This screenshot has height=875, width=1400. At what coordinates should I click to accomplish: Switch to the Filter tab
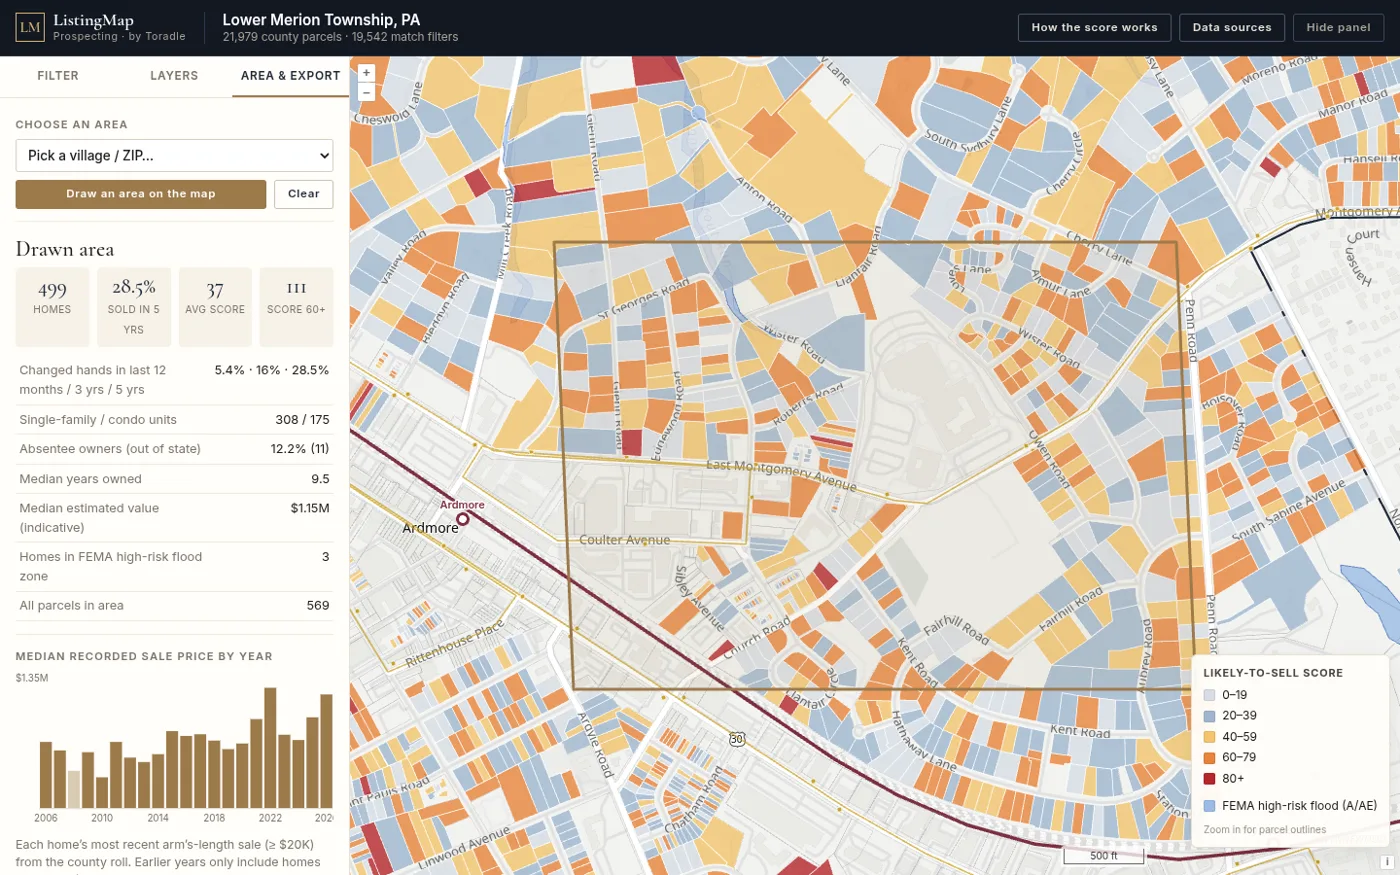coord(58,76)
